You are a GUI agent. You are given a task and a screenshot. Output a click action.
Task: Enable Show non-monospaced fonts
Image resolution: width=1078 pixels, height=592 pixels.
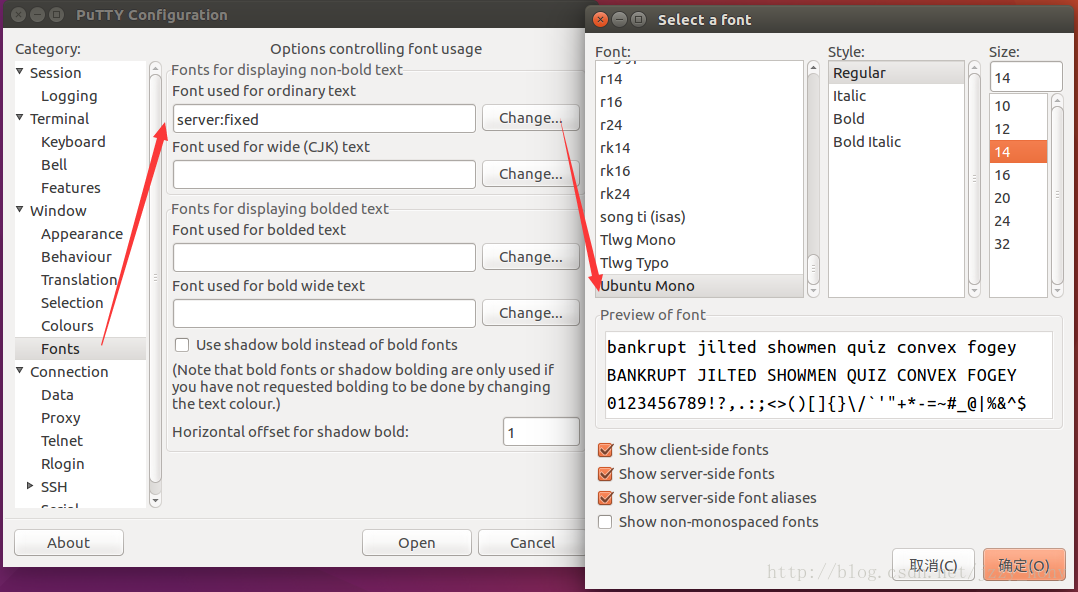tap(605, 522)
